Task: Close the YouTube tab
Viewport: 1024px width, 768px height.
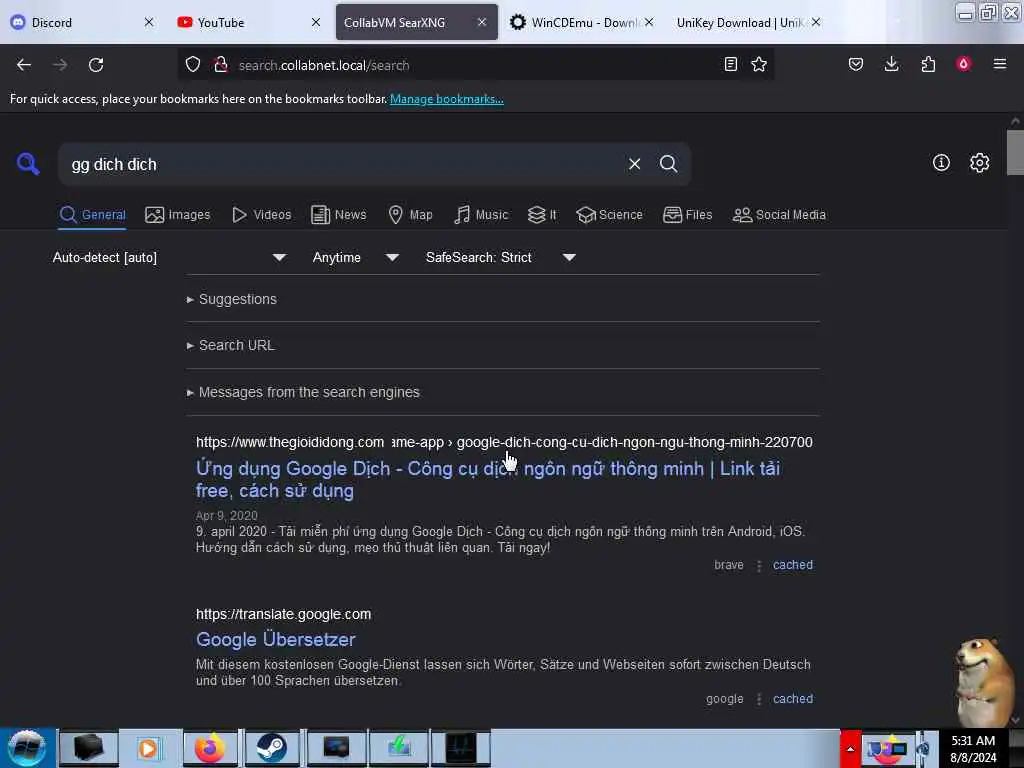Action: 315,22
